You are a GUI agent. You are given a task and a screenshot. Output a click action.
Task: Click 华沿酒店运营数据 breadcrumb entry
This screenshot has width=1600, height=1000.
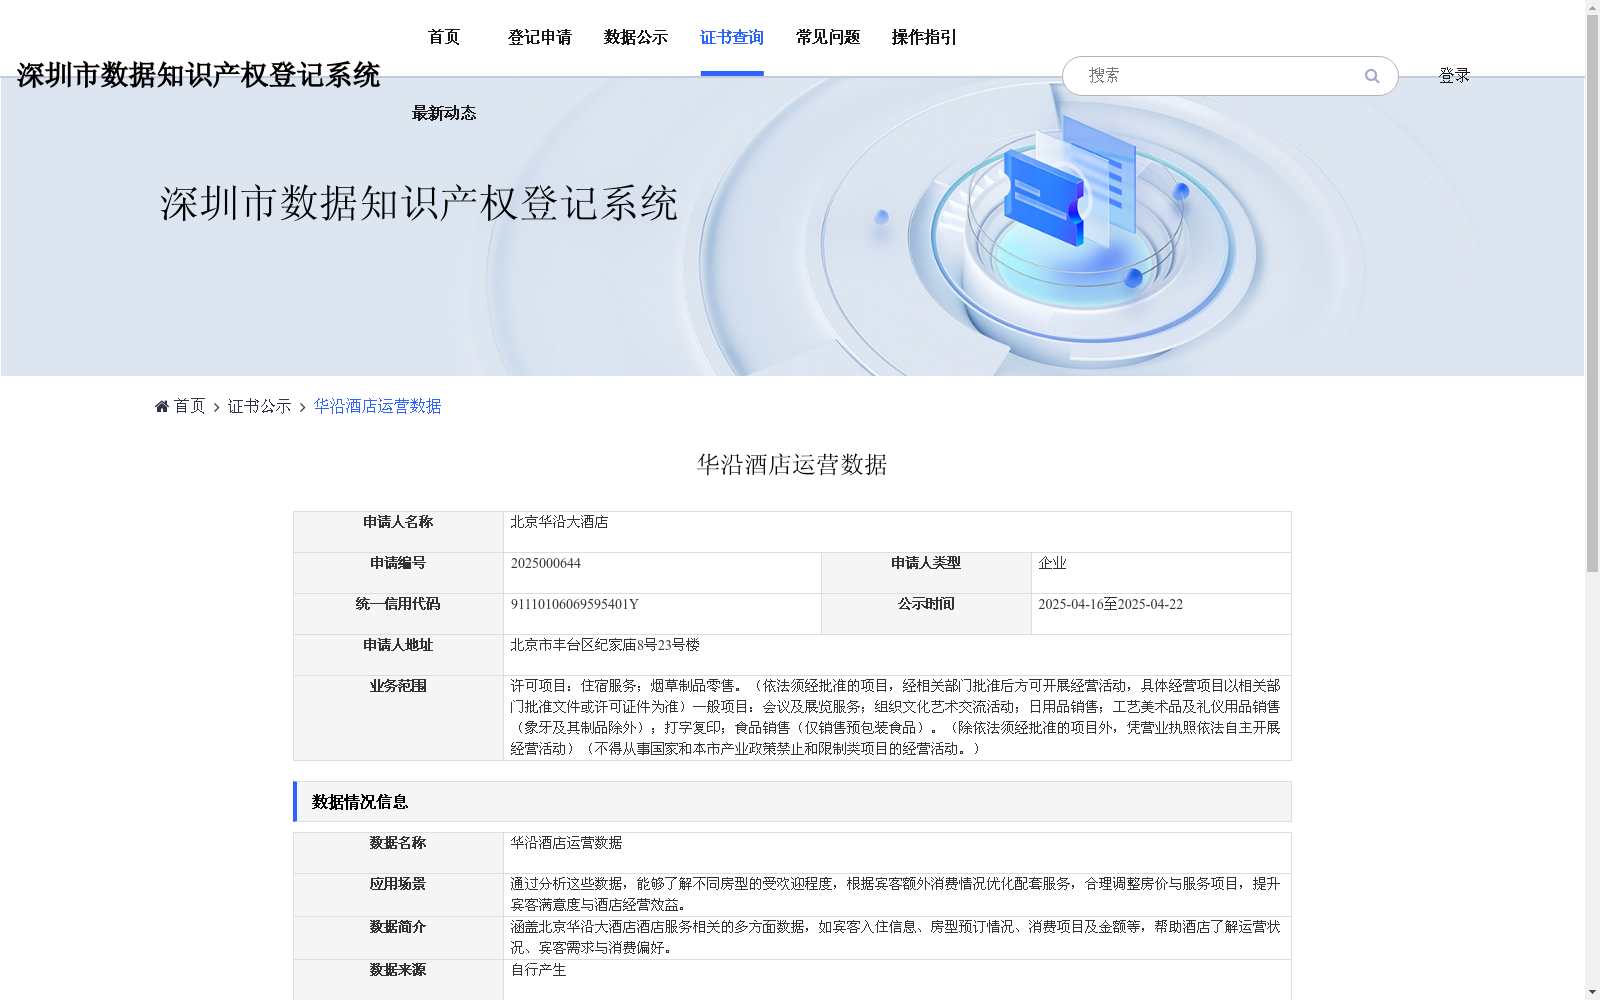(377, 406)
